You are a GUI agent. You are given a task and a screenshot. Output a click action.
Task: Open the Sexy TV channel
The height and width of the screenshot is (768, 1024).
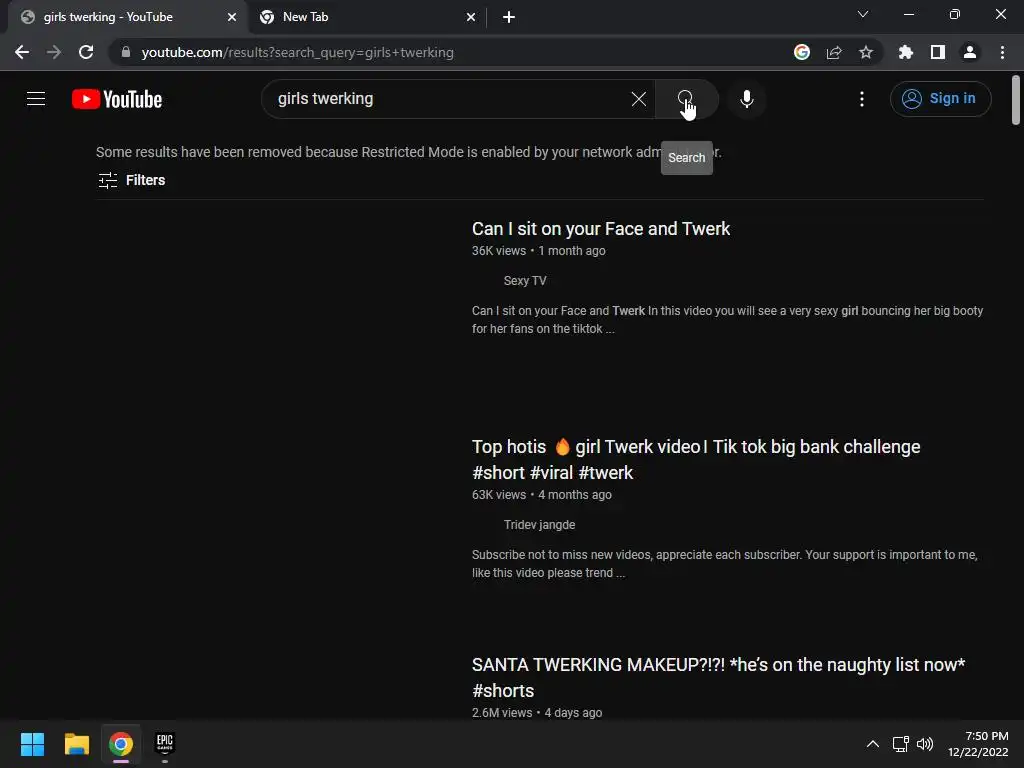click(524, 281)
